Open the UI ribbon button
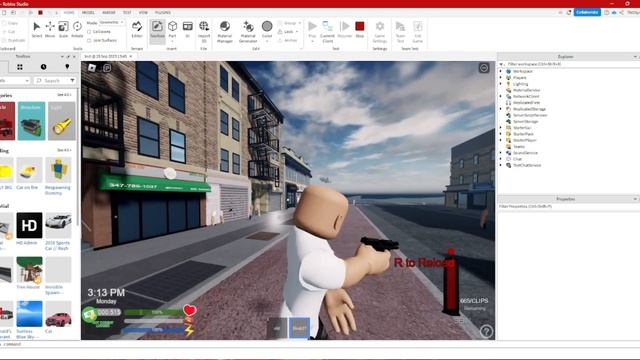The width and height of the screenshot is (640, 360). [187, 29]
